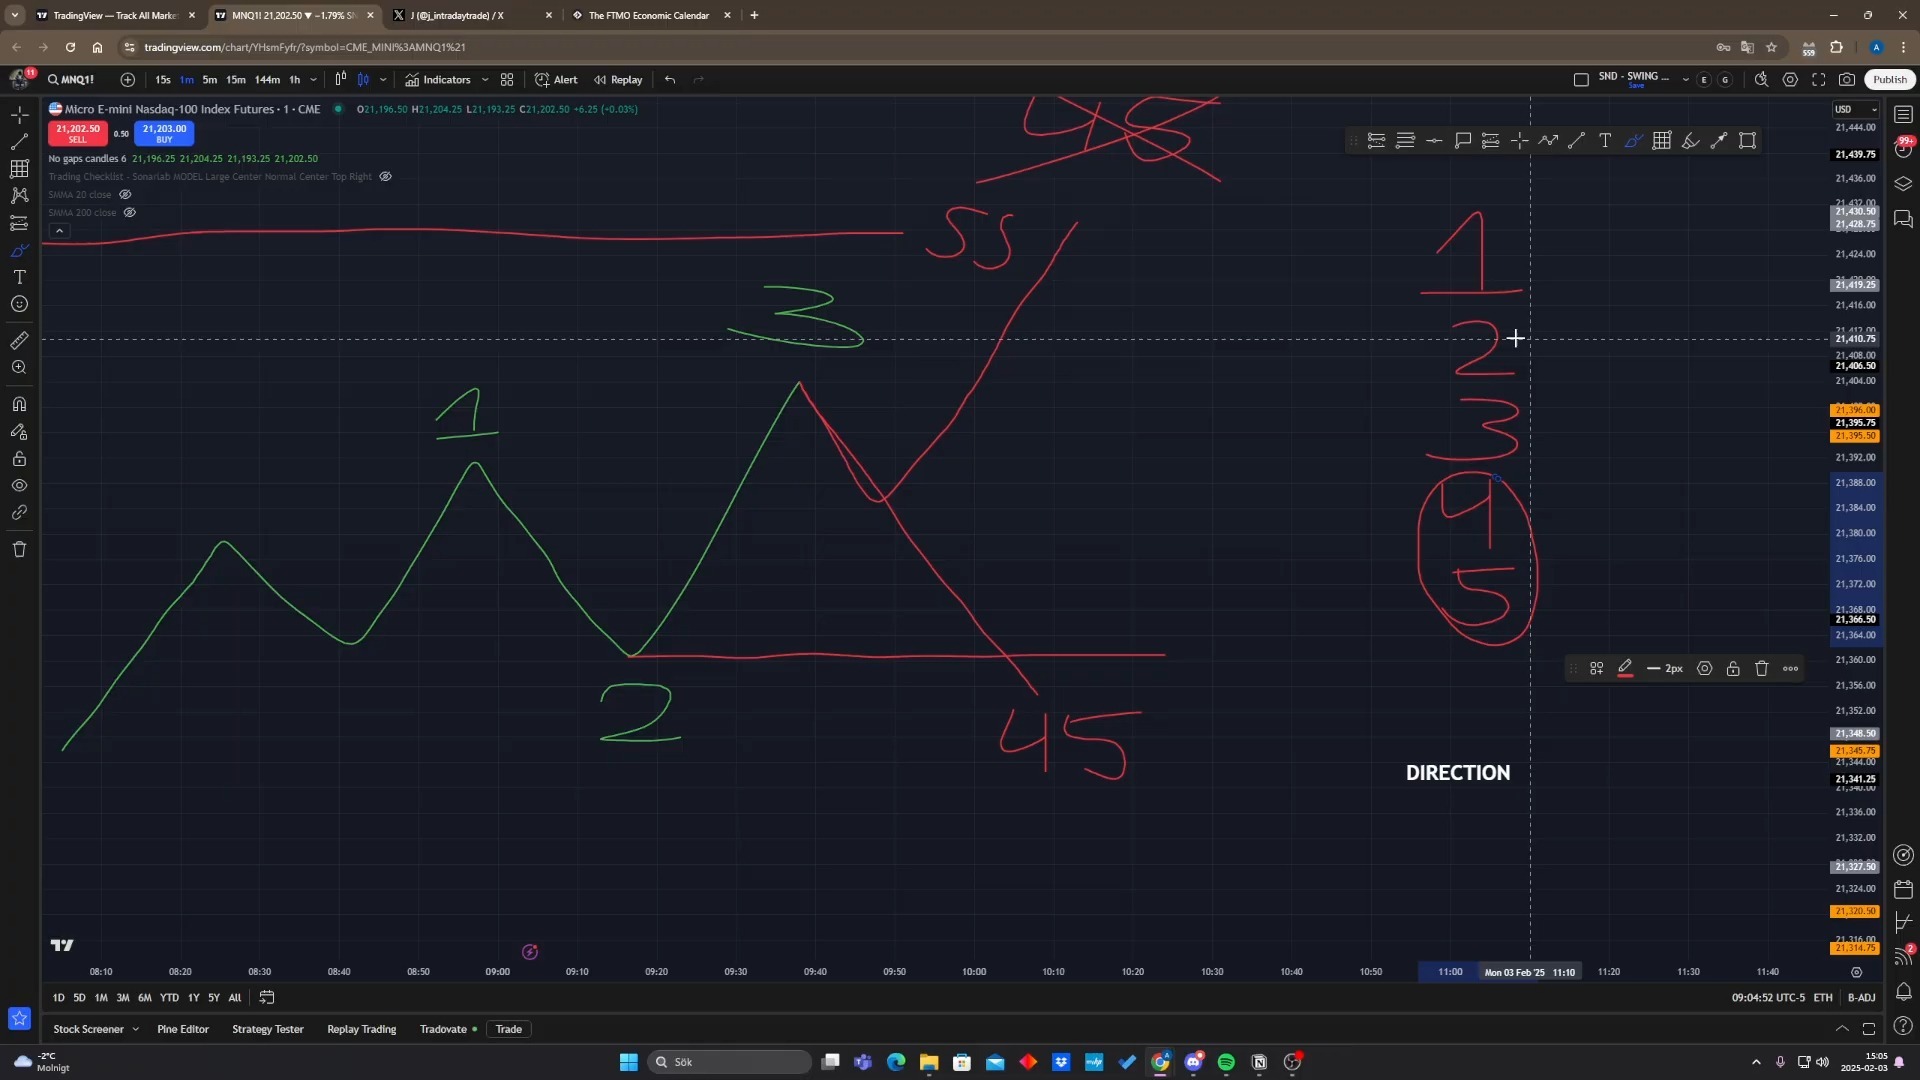Switch to the FTMO Economic Calendar tab

(x=648, y=15)
